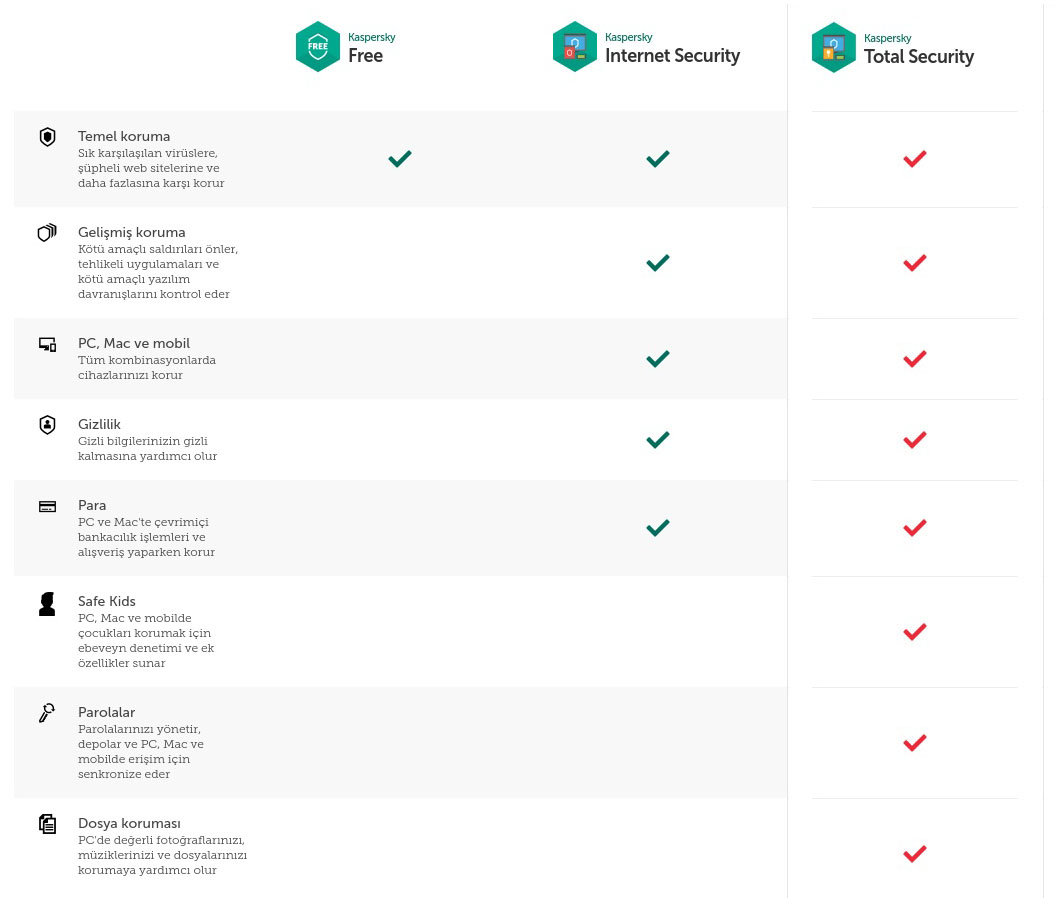Click the Kaspersky Internet Security logo icon
Image resolution: width=1056 pixels, height=898 pixels.
pos(575,47)
